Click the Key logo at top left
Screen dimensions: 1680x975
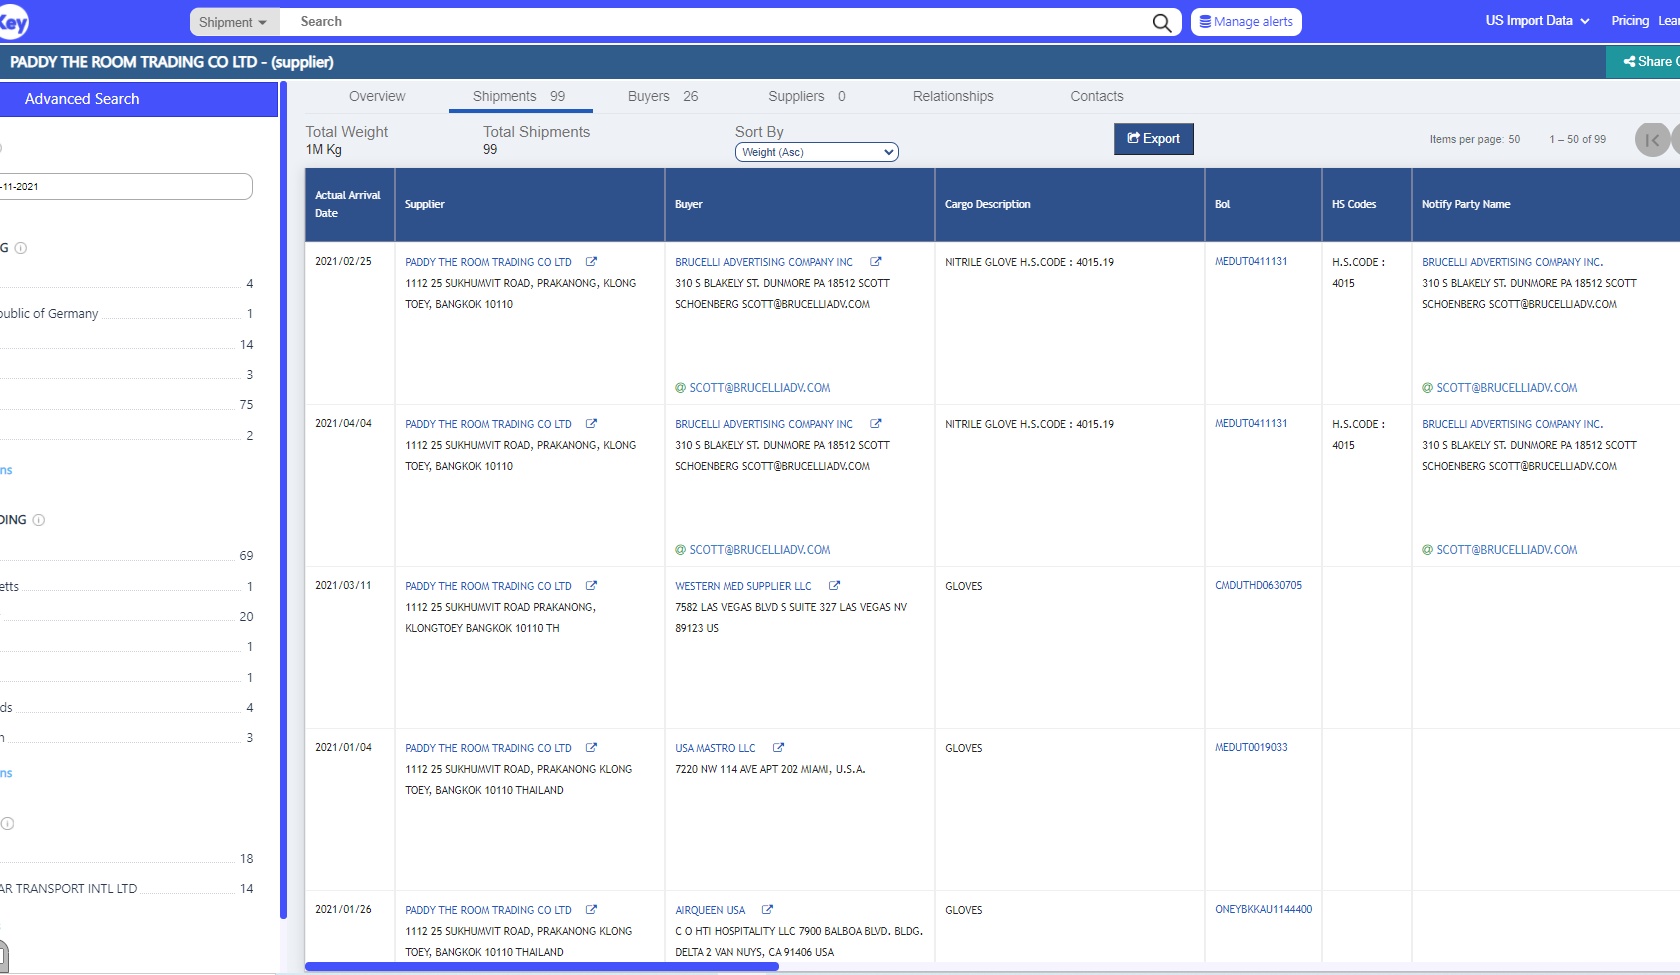pos(13,22)
